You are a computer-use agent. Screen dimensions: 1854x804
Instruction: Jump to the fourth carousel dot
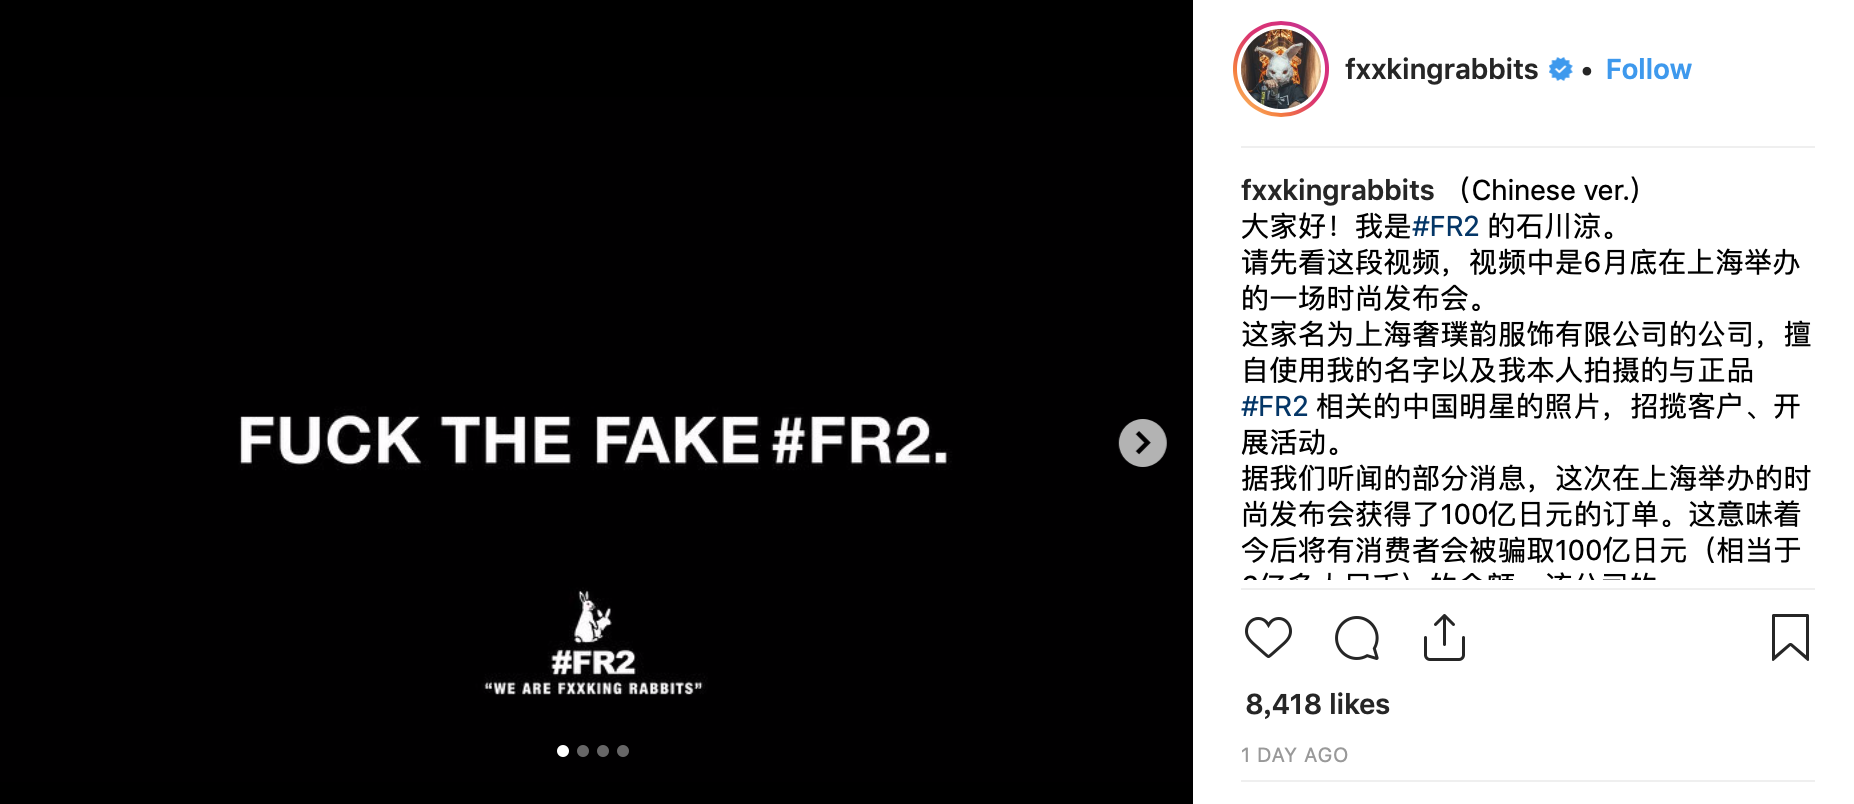[623, 751]
